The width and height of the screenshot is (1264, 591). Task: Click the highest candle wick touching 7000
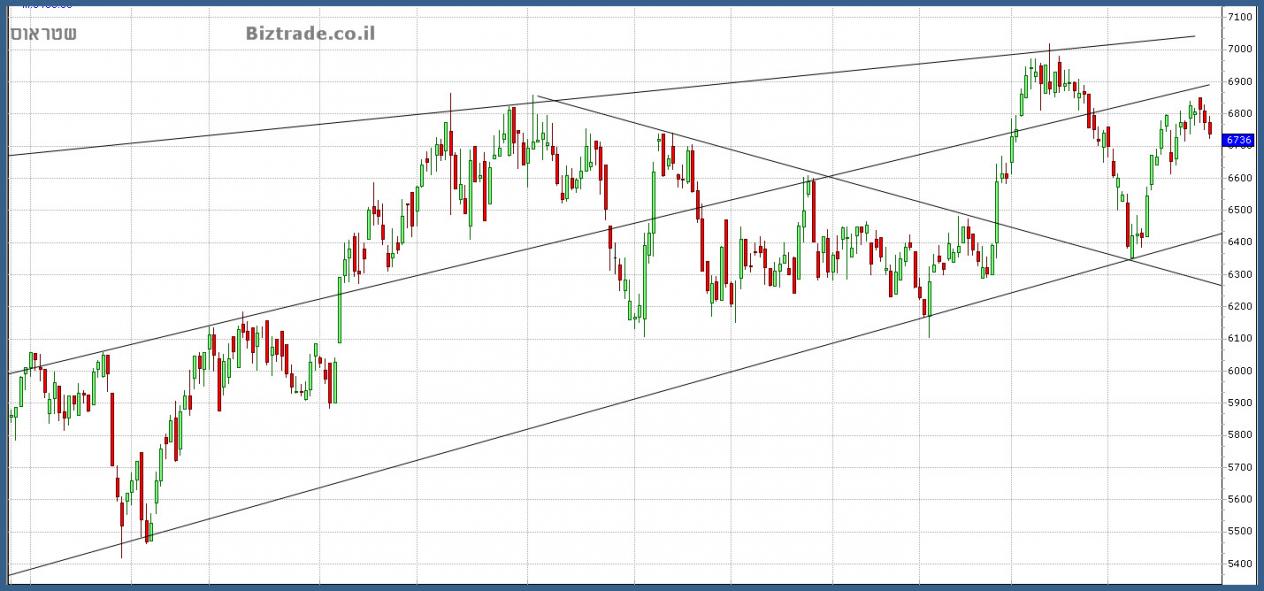pos(1049,47)
